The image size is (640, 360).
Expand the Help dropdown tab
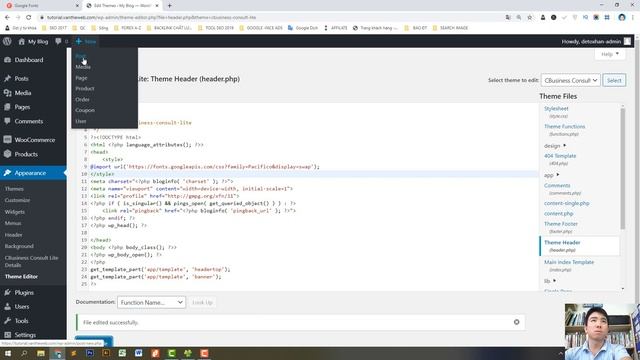610,54
